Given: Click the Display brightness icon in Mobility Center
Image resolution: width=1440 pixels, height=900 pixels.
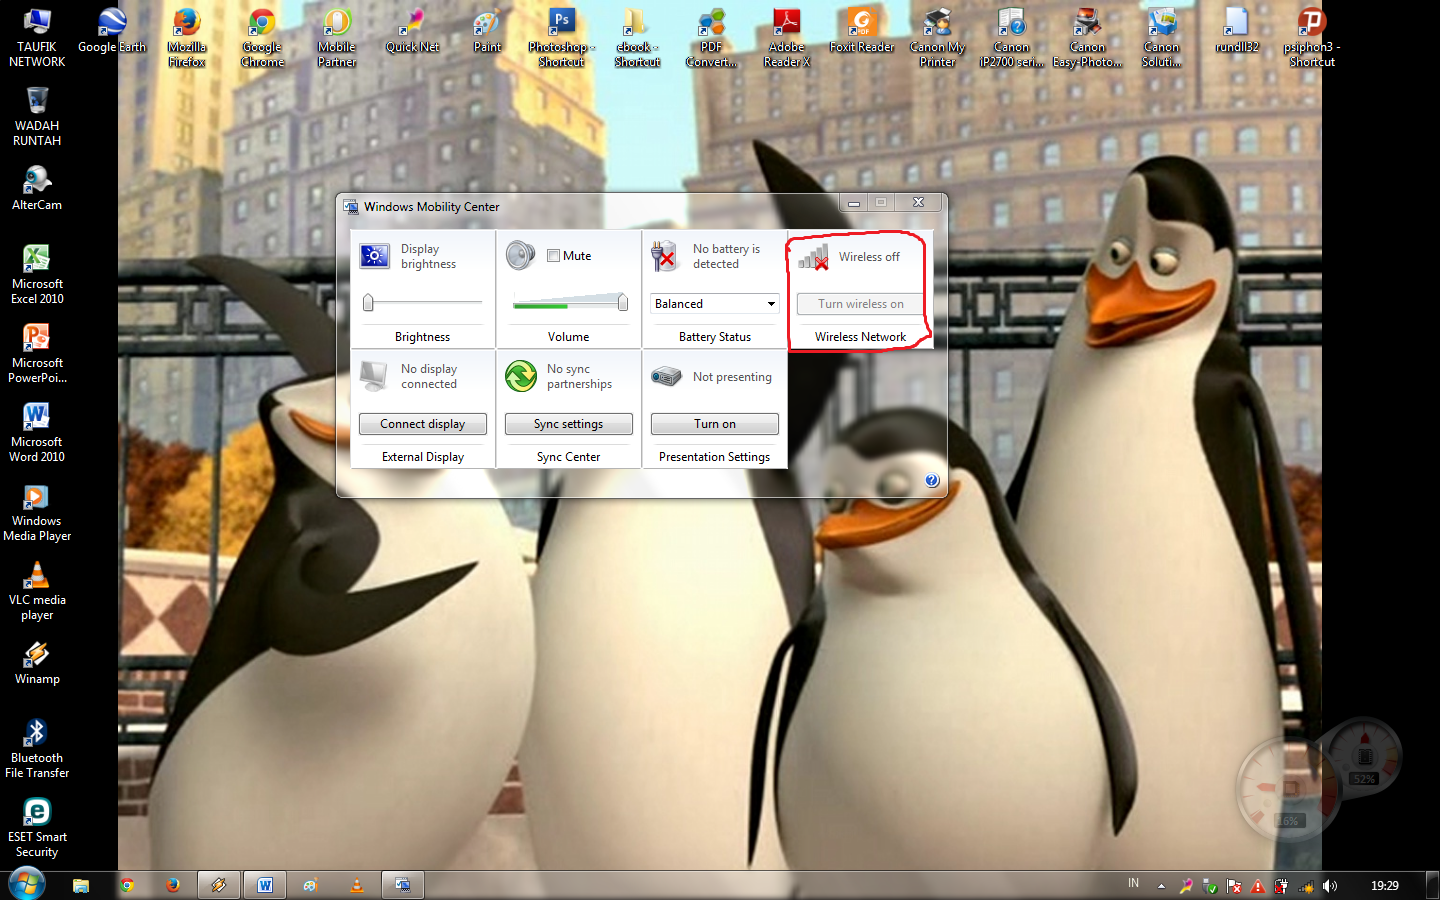Looking at the screenshot, I should click(375, 256).
